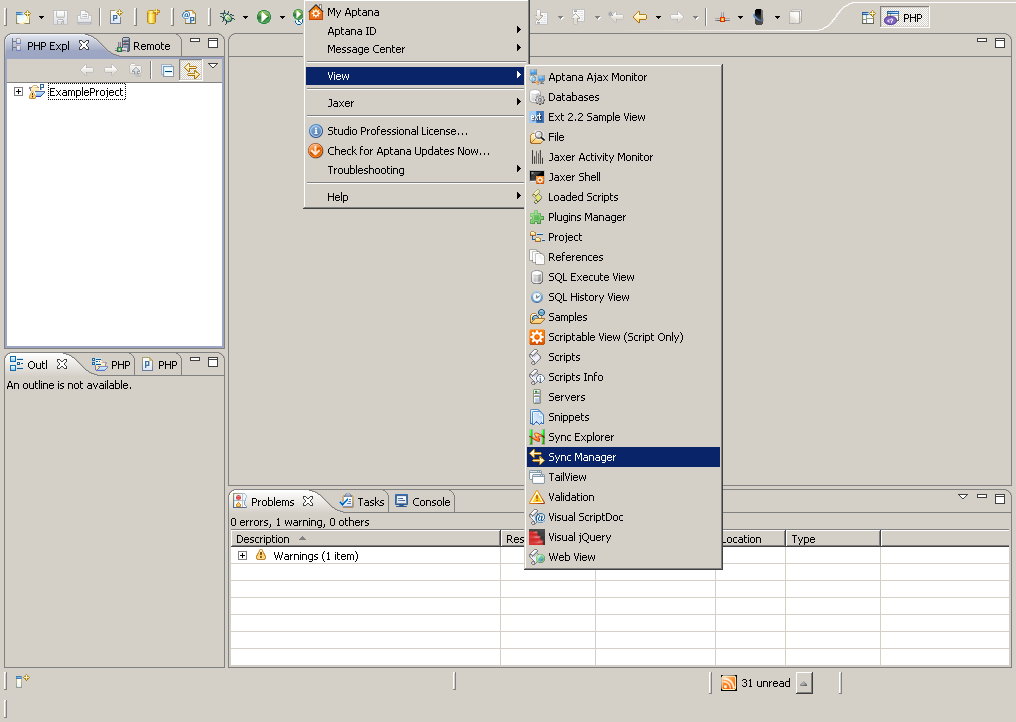Open the Samples view
Image resolution: width=1016 pixels, height=722 pixels.
pos(623,317)
